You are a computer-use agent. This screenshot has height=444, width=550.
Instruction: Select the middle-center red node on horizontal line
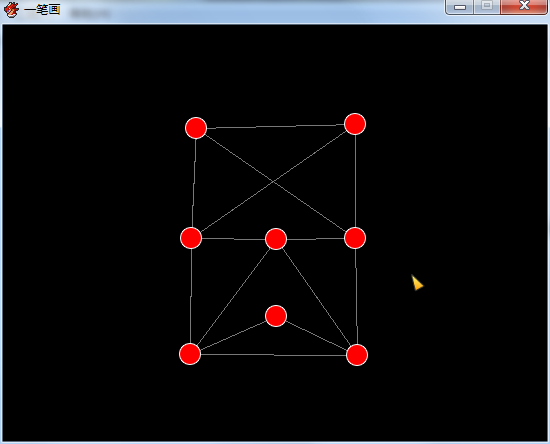click(x=276, y=239)
